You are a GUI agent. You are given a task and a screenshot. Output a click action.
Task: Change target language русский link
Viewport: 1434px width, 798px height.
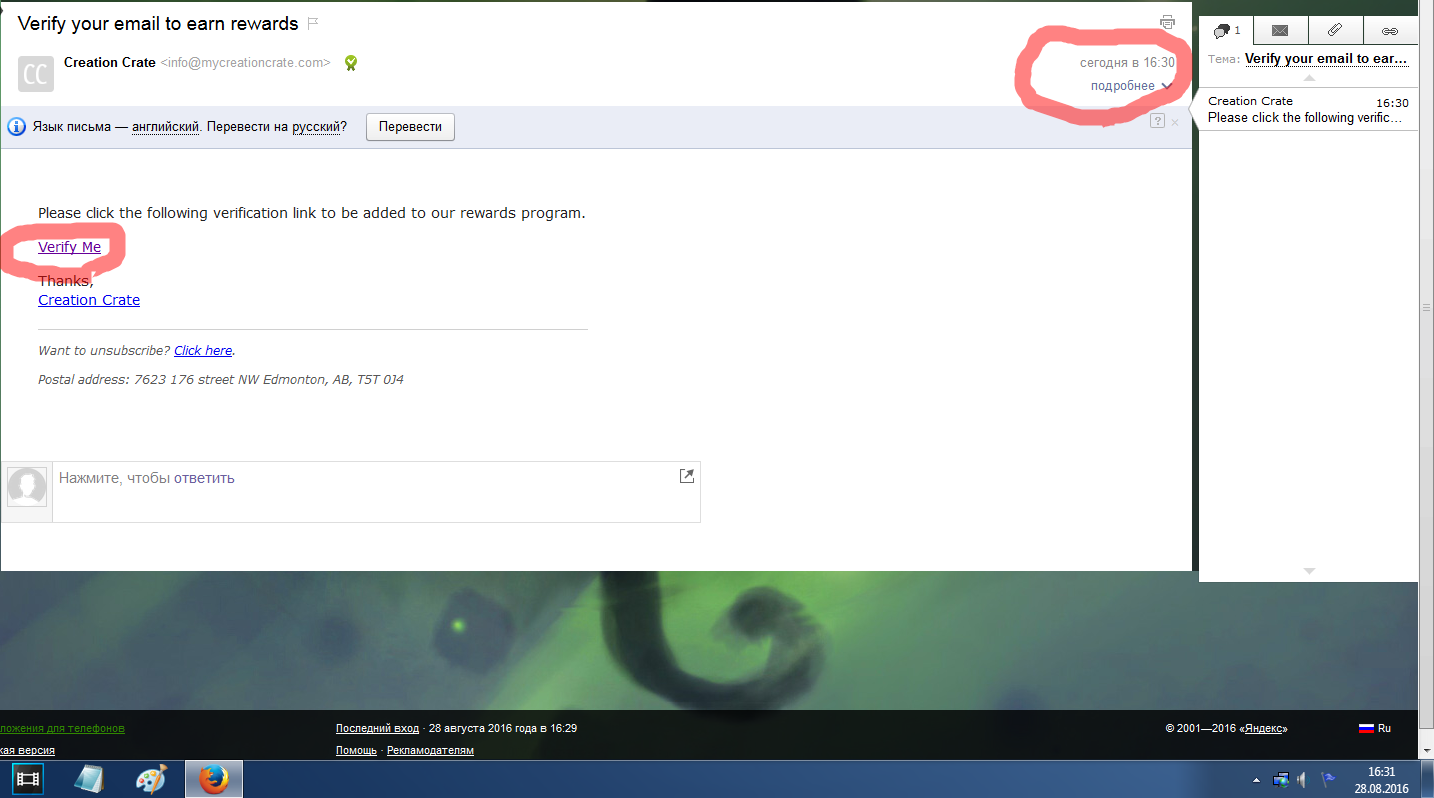pyautogui.click(x=317, y=127)
